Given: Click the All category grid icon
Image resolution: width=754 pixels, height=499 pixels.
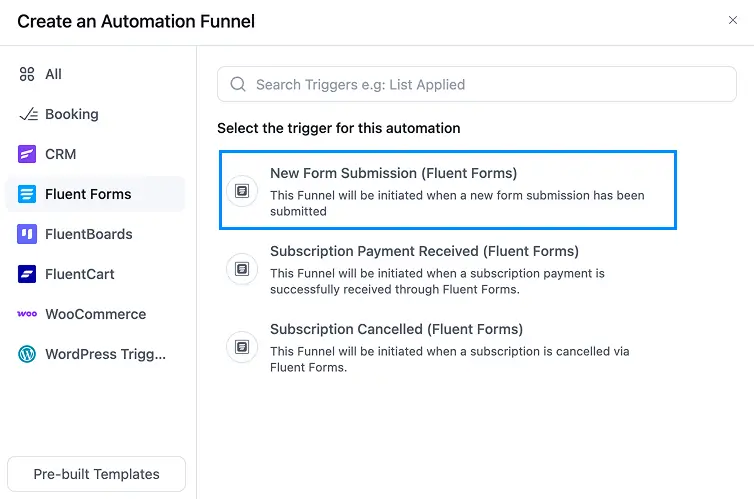Looking at the screenshot, I should (x=27, y=74).
